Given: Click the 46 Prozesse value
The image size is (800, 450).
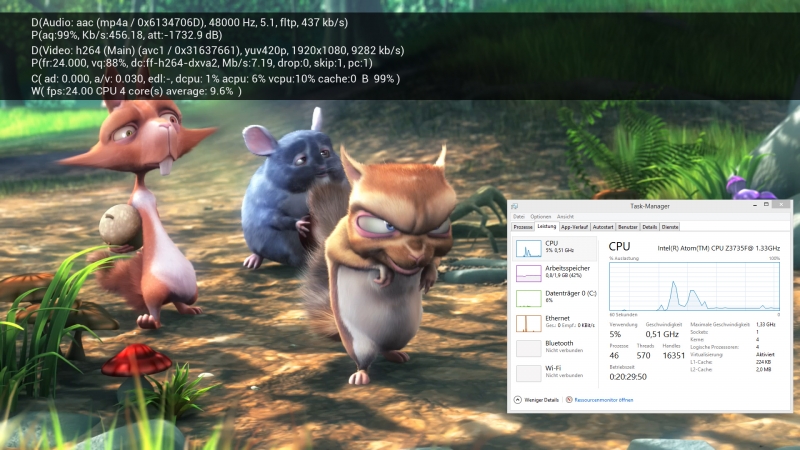Looking at the screenshot, I should point(614,356).
